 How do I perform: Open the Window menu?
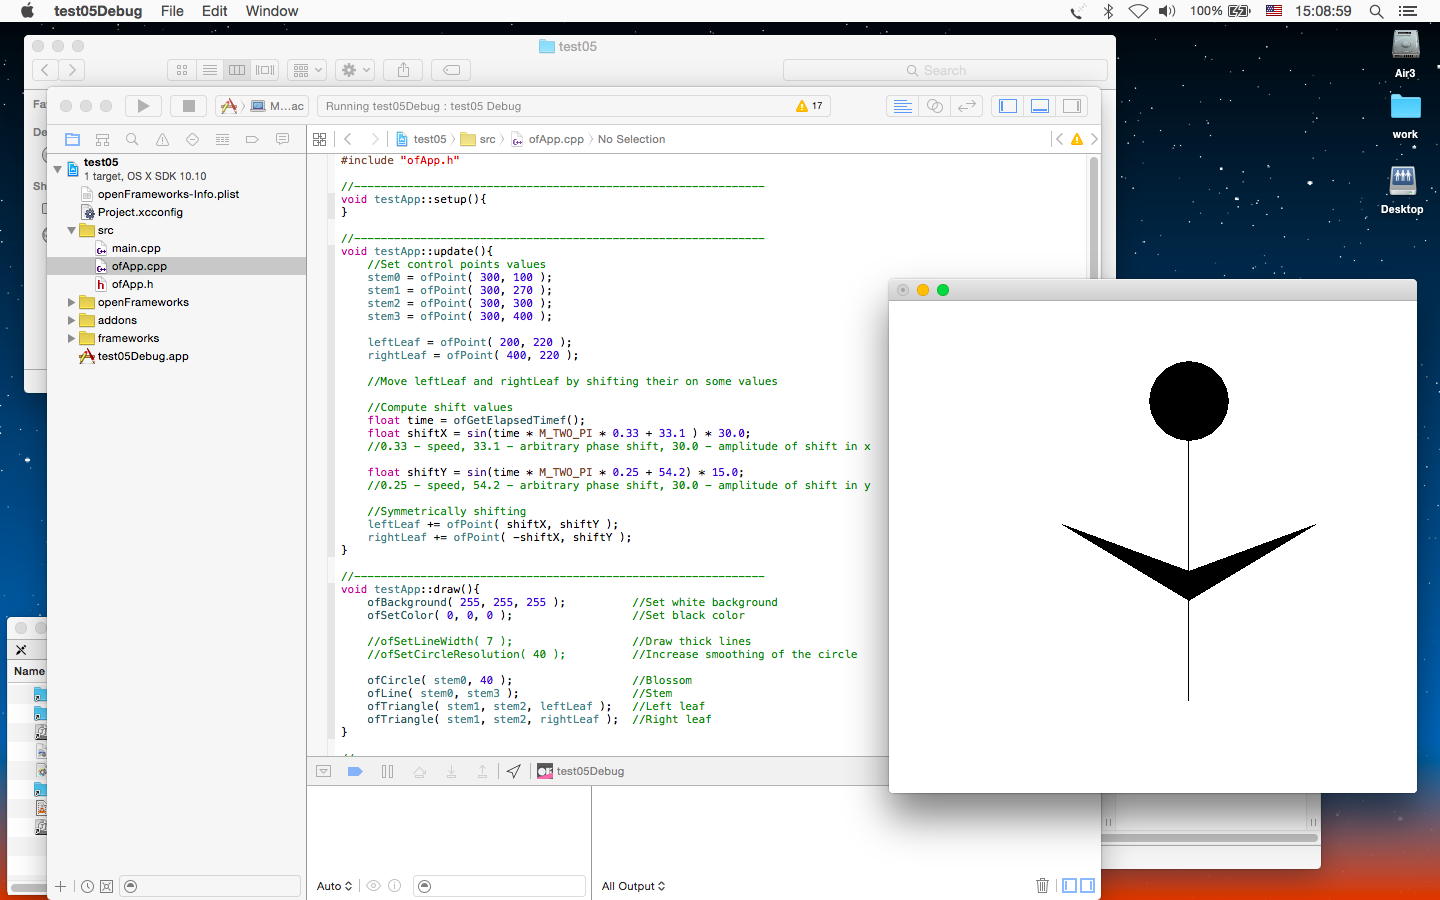(271, 11)
